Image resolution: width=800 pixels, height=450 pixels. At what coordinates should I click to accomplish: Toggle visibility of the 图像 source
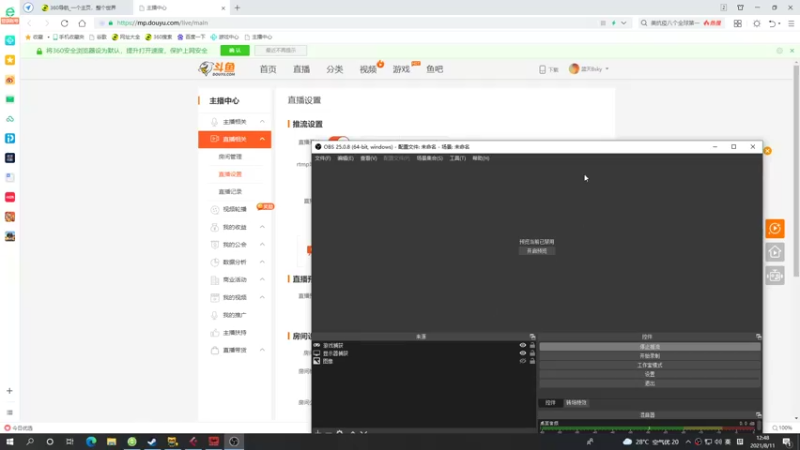tap(522, 361)
